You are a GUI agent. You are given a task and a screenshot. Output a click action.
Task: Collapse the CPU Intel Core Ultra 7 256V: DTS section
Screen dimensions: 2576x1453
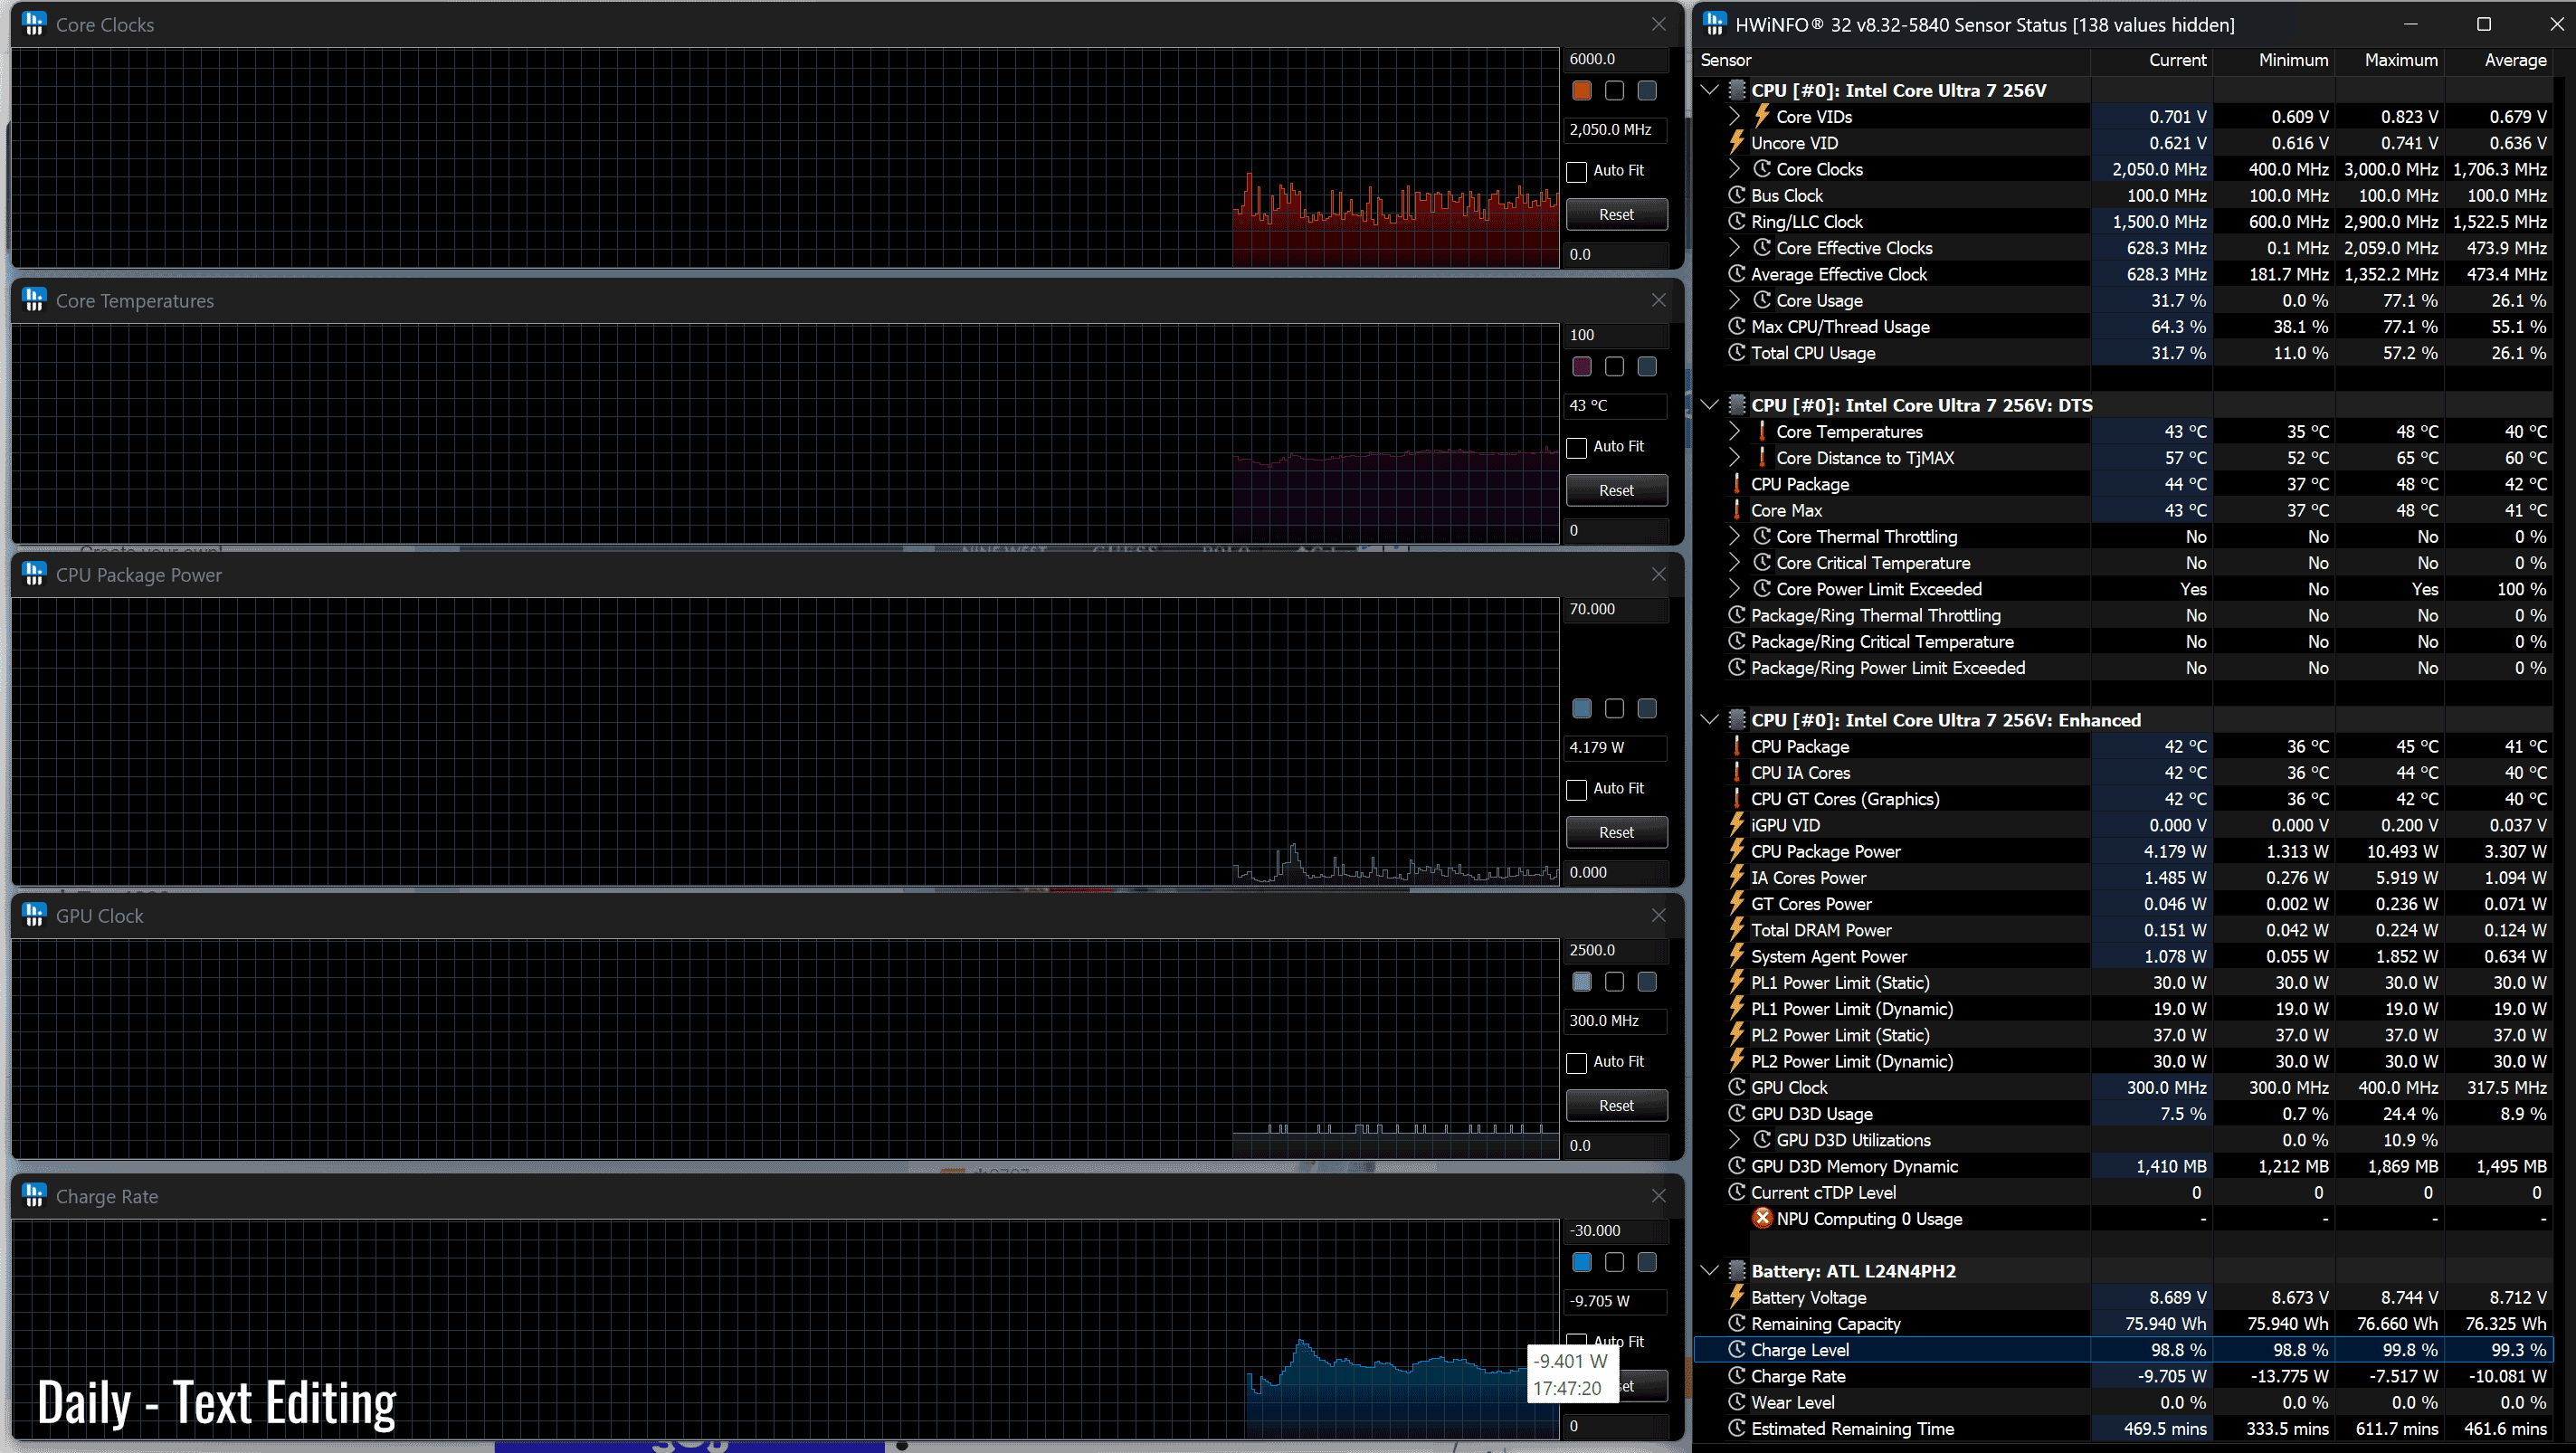tap(1710, 405)
